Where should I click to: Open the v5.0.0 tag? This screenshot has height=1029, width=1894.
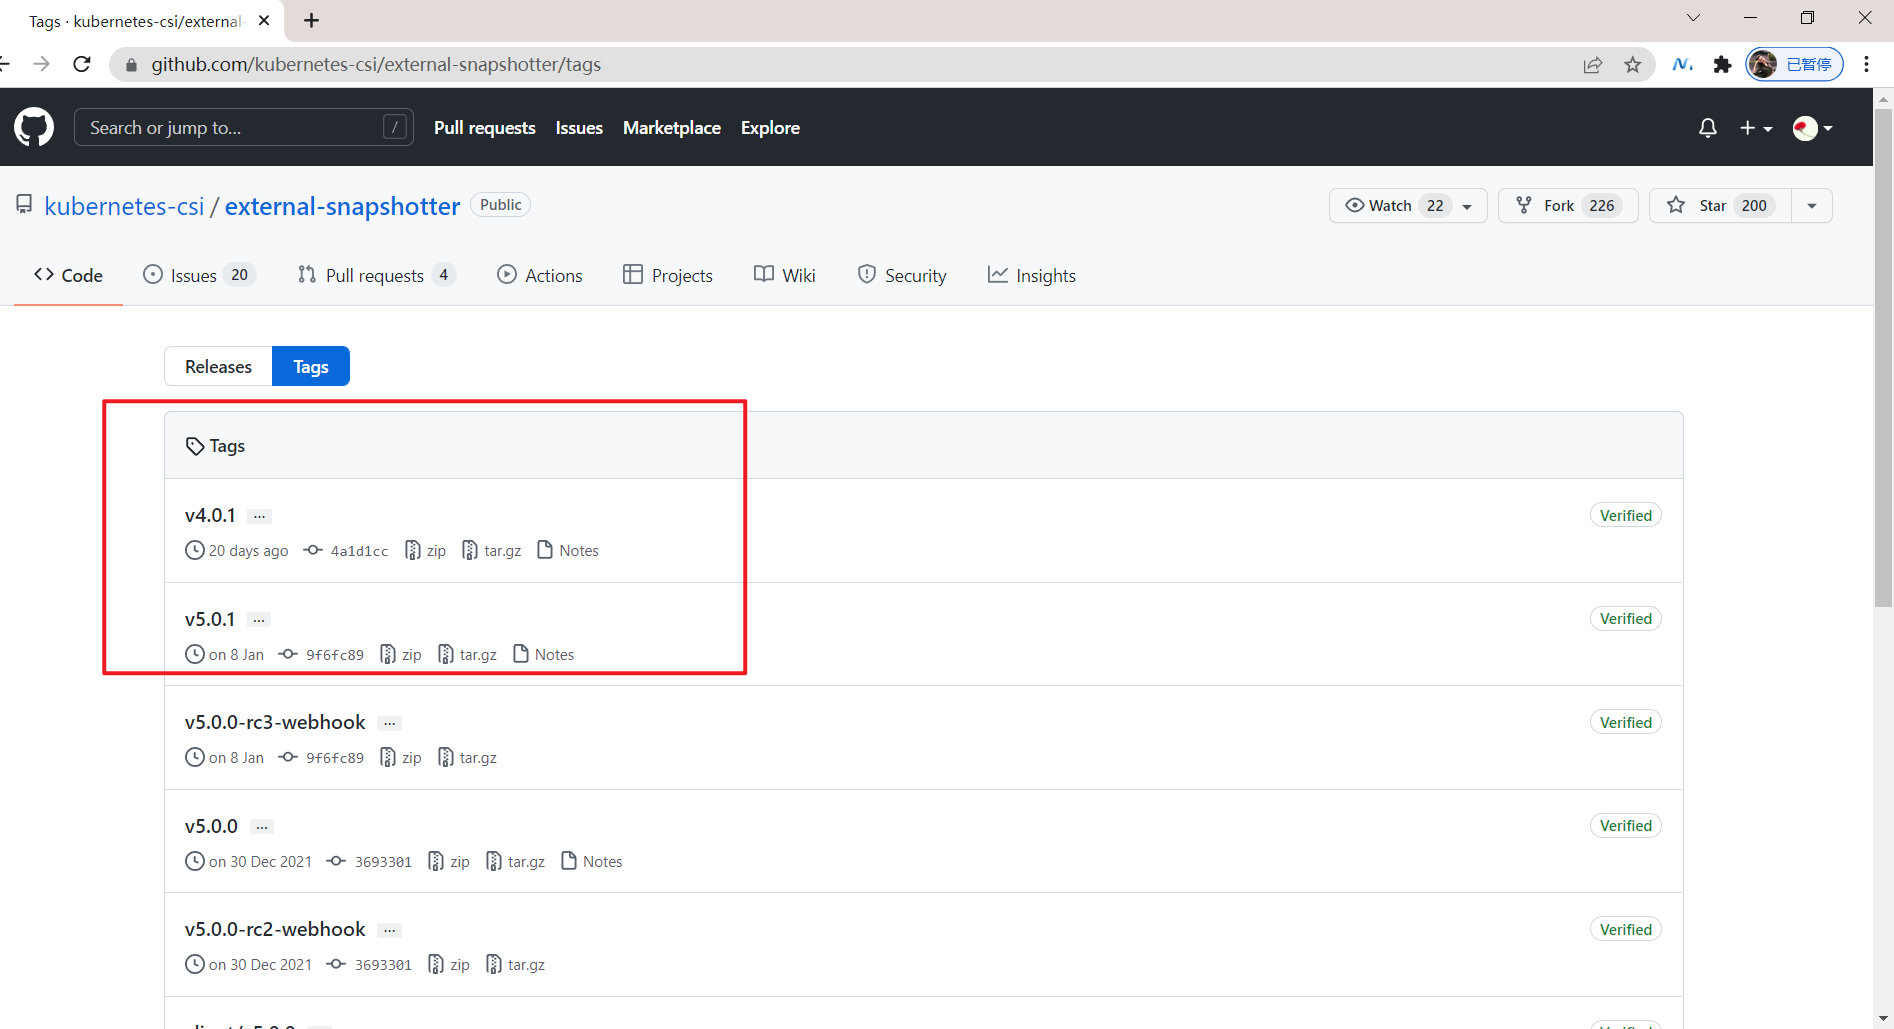tap(211, 826)
